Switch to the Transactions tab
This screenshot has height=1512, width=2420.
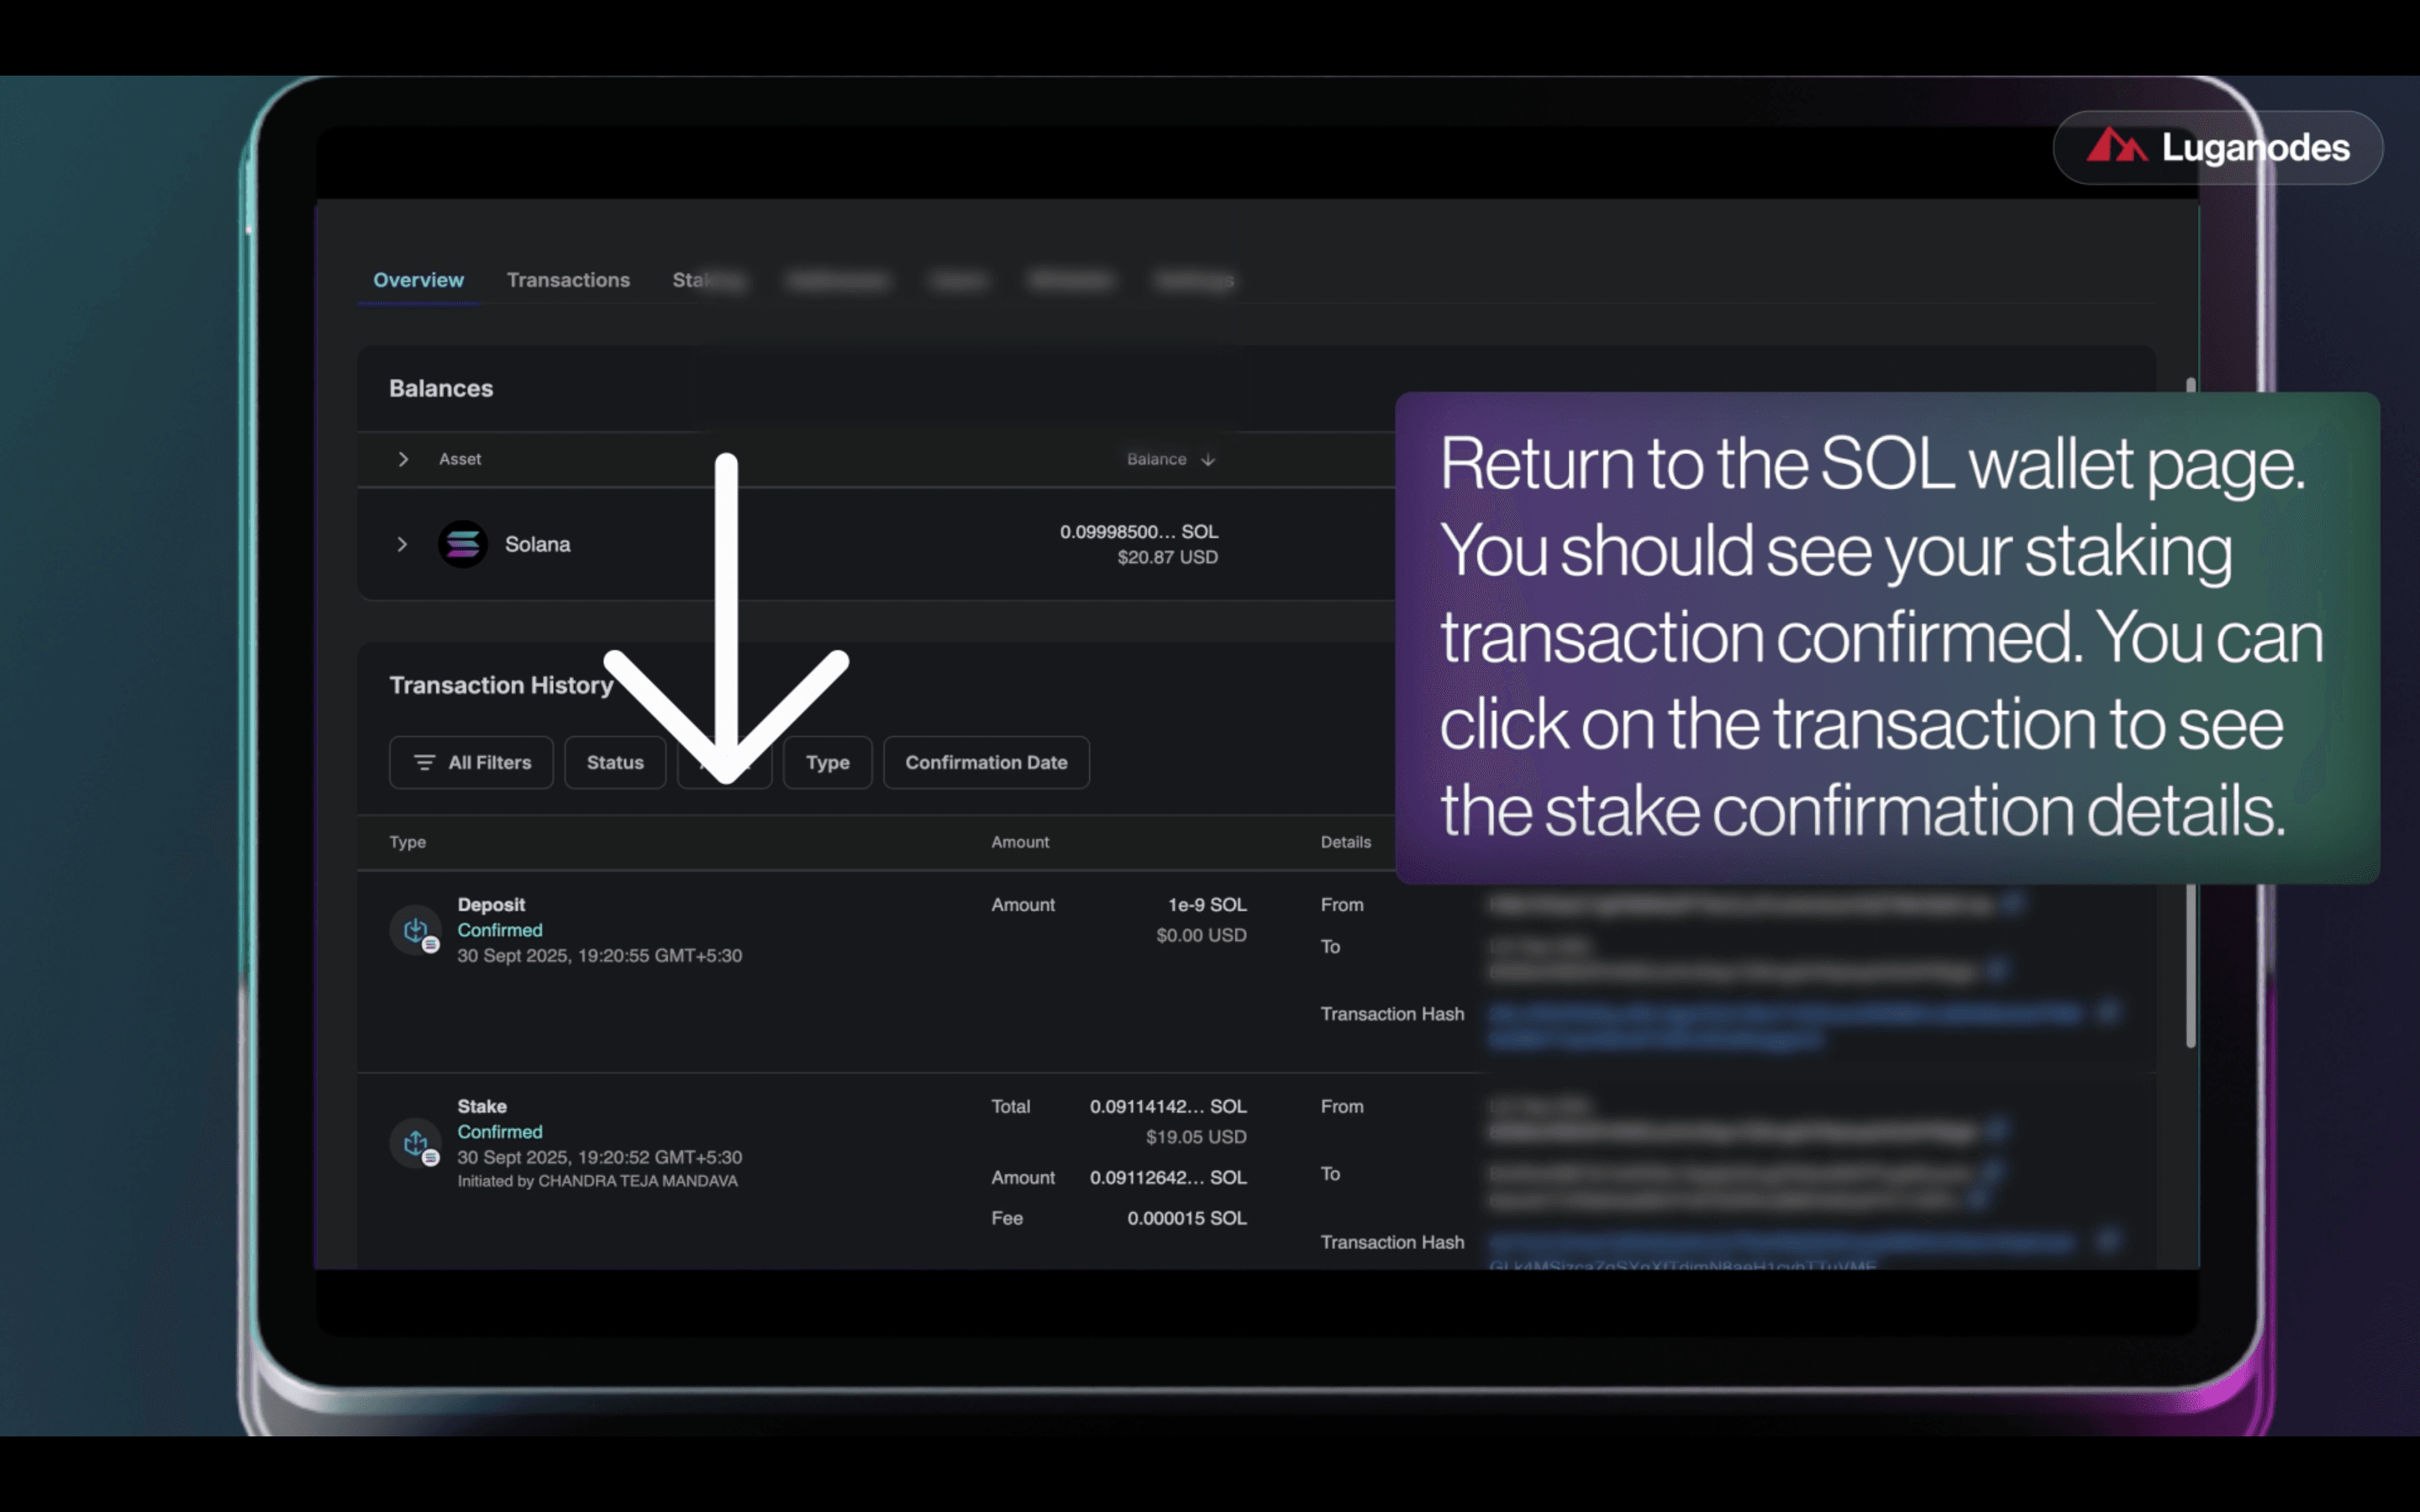click(568, 280)
